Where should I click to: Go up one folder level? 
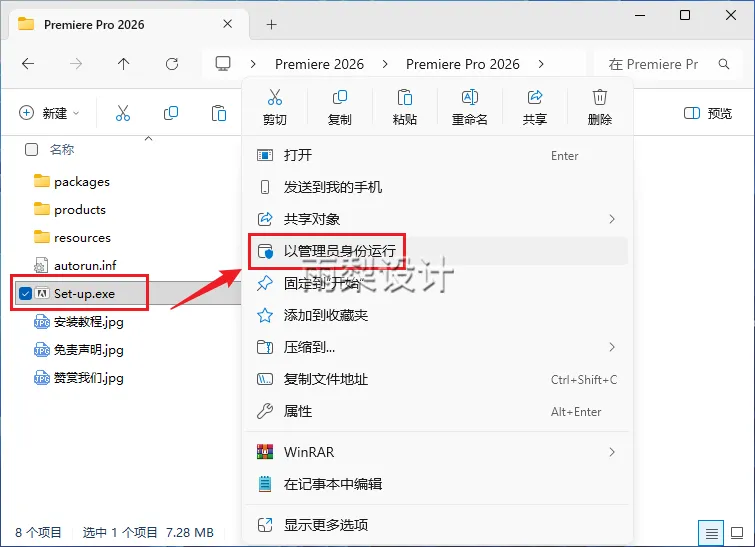[x=124, y=64]
